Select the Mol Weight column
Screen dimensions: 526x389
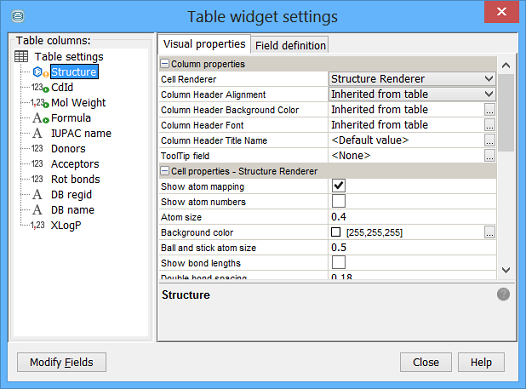(x=78, y=103)
